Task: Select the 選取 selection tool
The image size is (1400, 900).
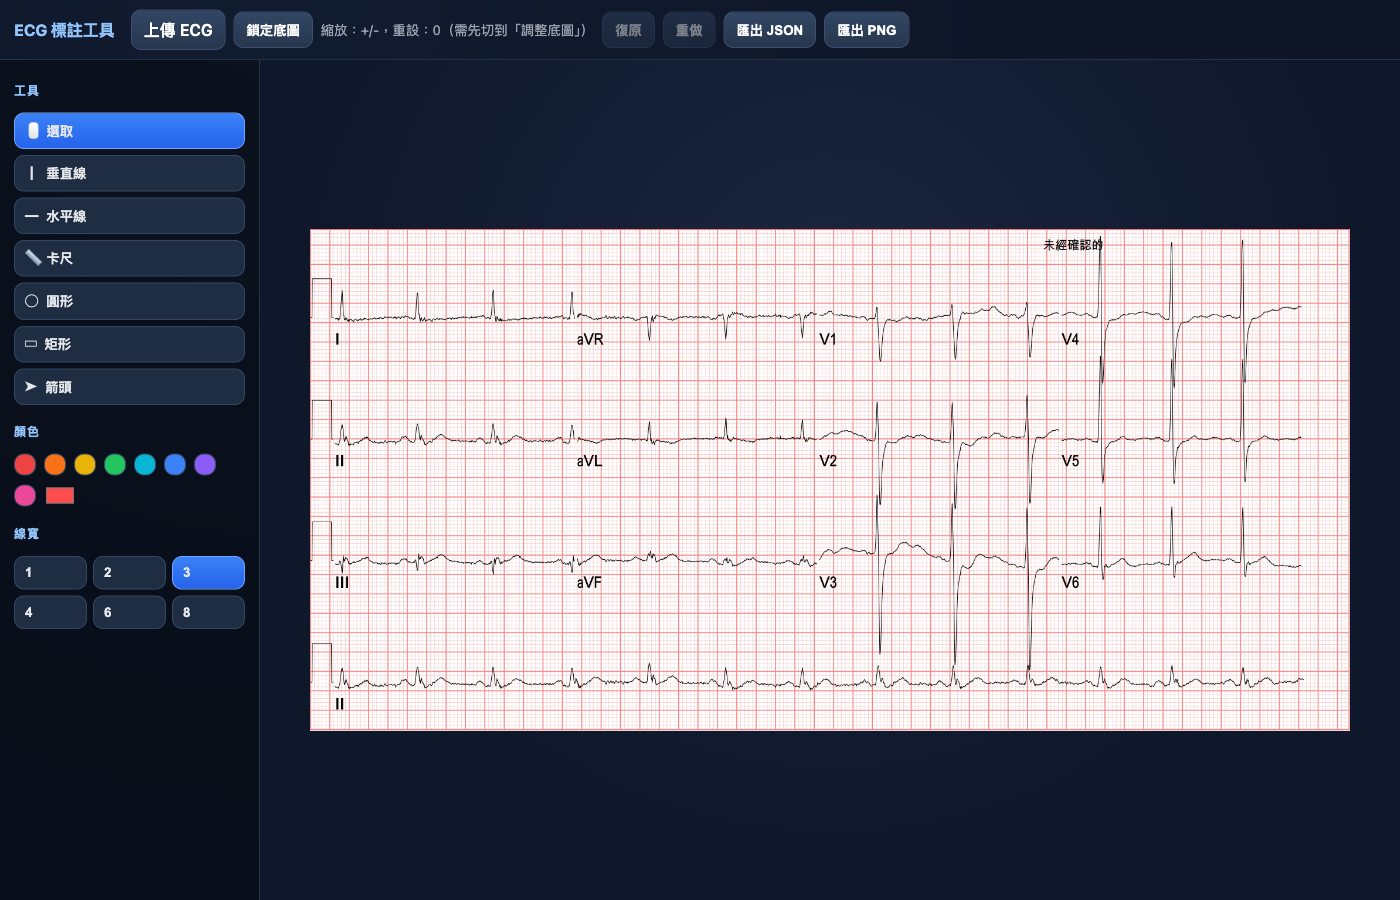Action: pos(129,130)
